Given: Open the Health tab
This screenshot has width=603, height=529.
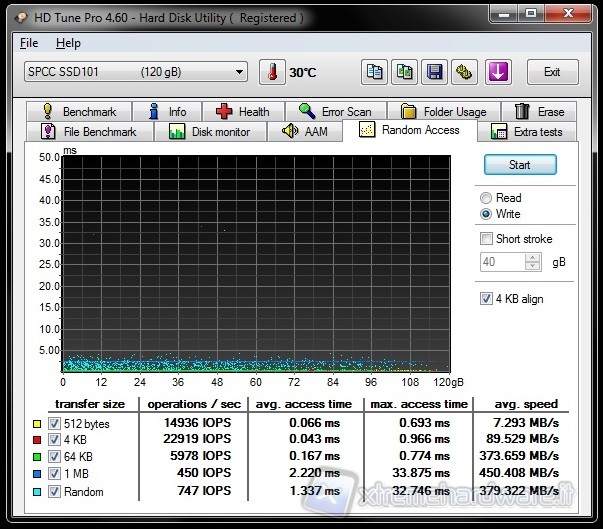Looking at the screenshot, I should tap(242, 112).
